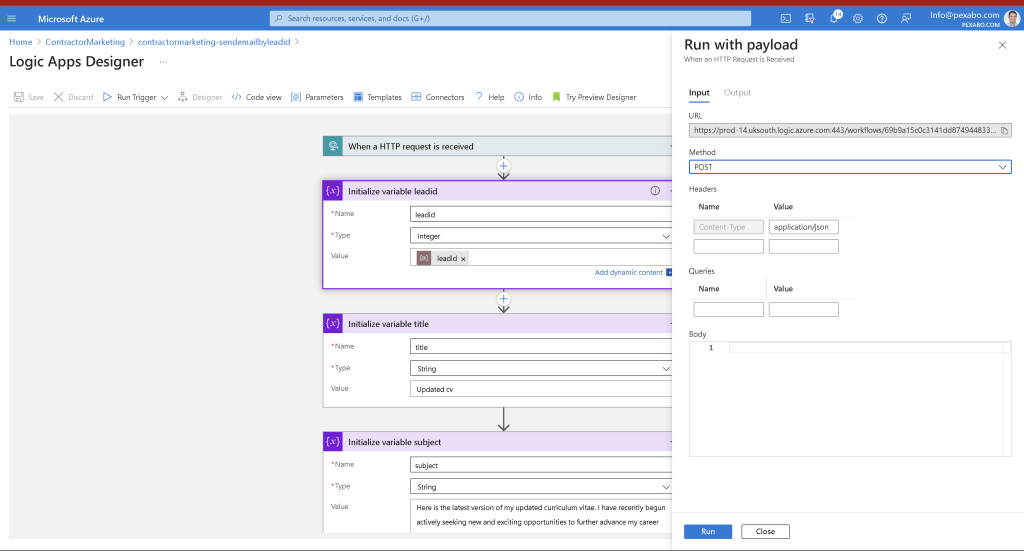
Task: Open the ellipsis next to Logic Apps Designer
Action: click(163, 62)
